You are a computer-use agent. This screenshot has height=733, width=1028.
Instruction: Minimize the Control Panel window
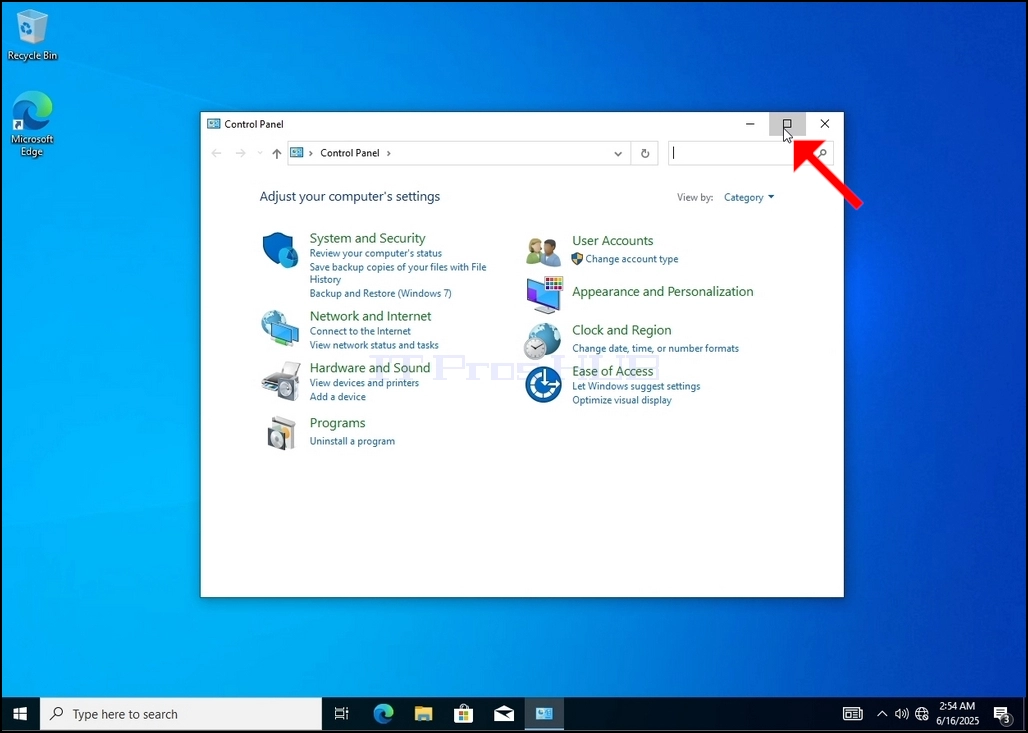(x=750, y=124)
